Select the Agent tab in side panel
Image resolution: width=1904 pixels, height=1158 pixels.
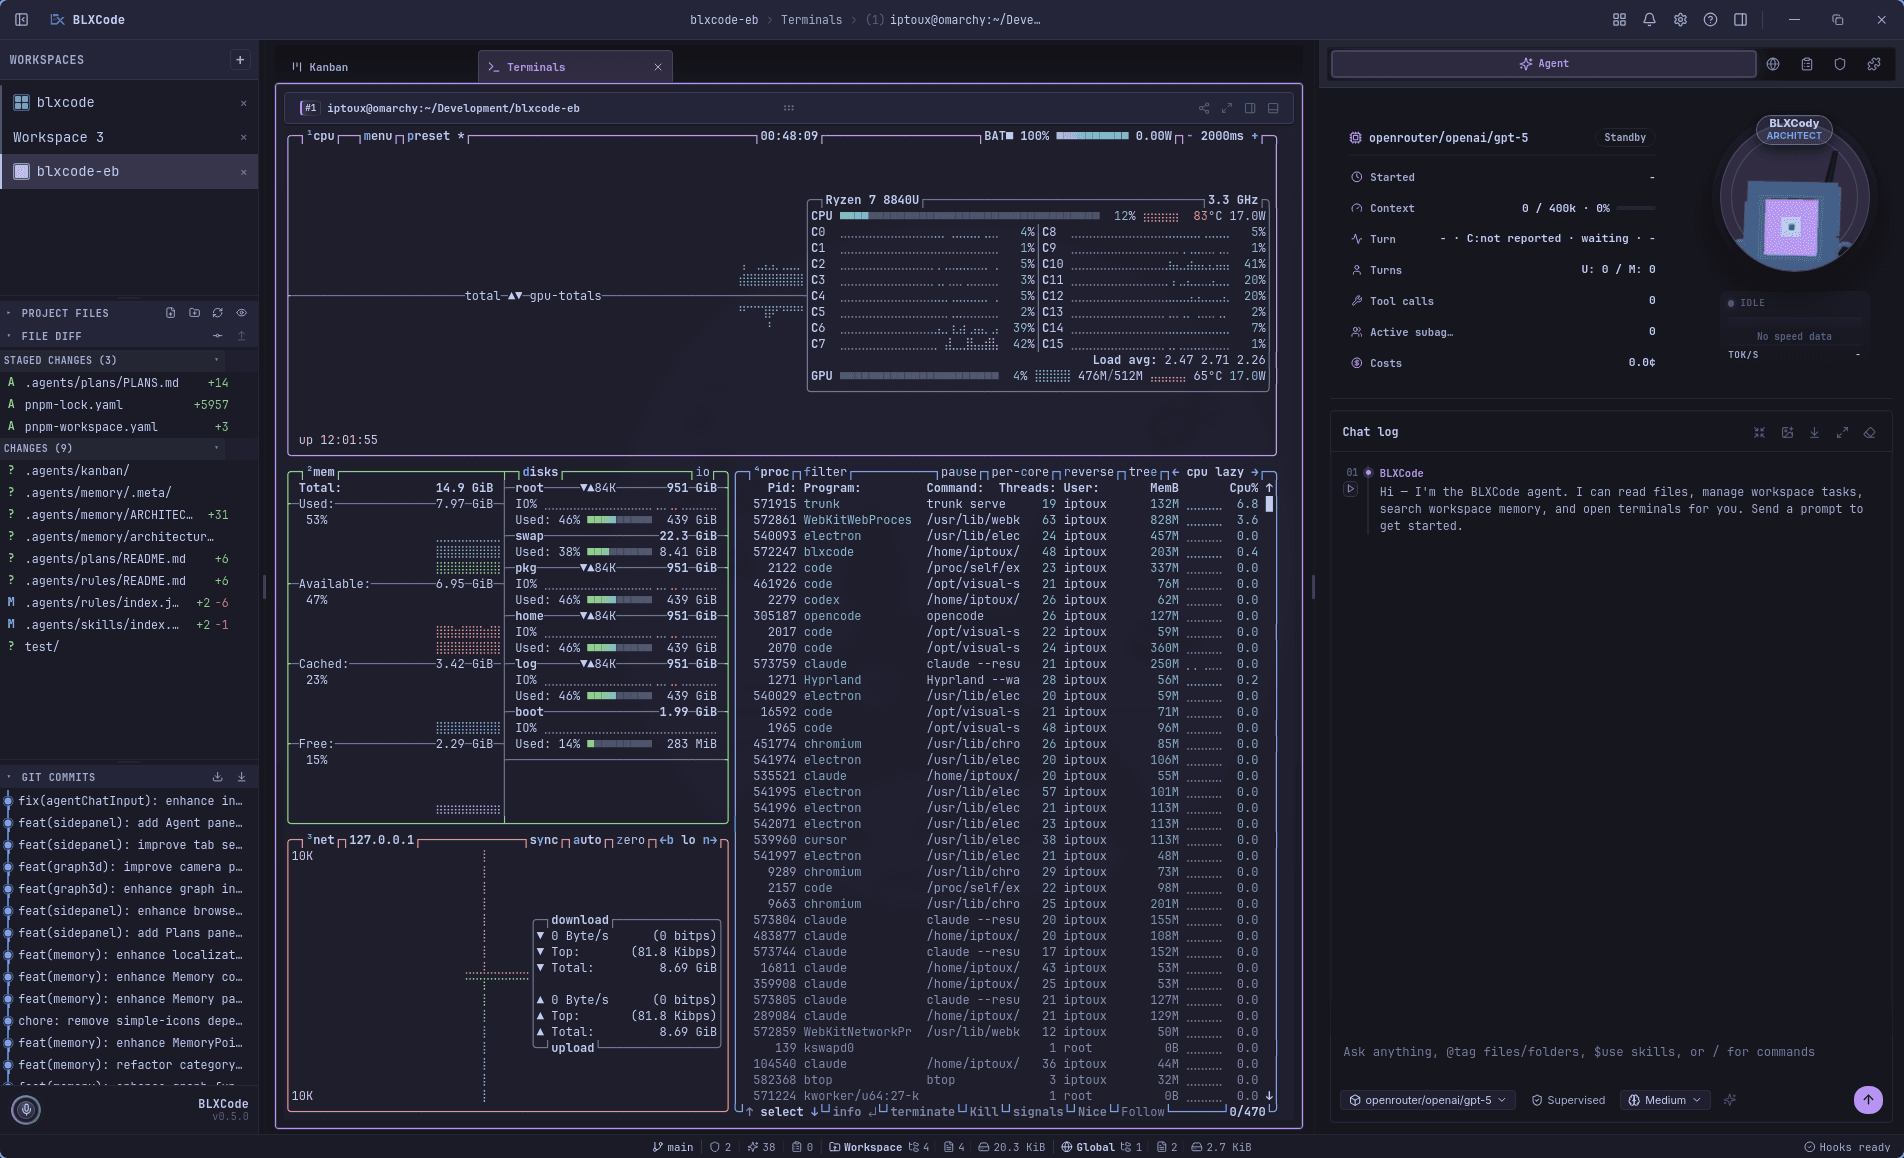pos(1543,64)
